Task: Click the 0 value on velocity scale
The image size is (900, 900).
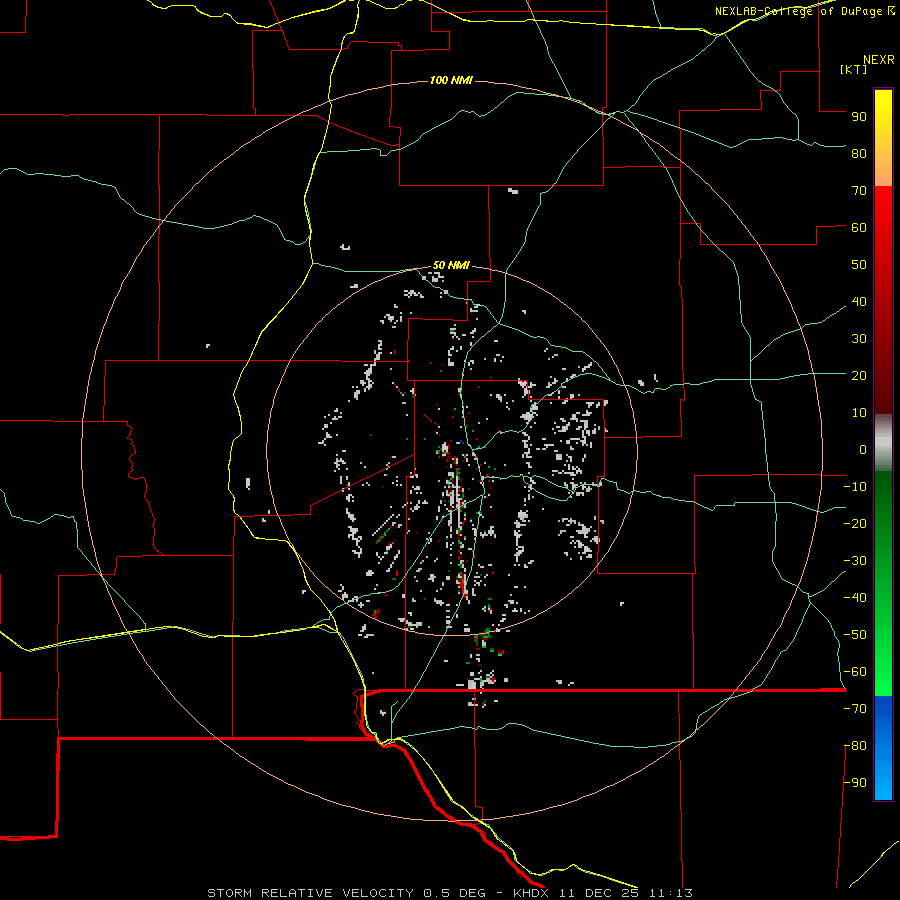Action: point(863,449)
